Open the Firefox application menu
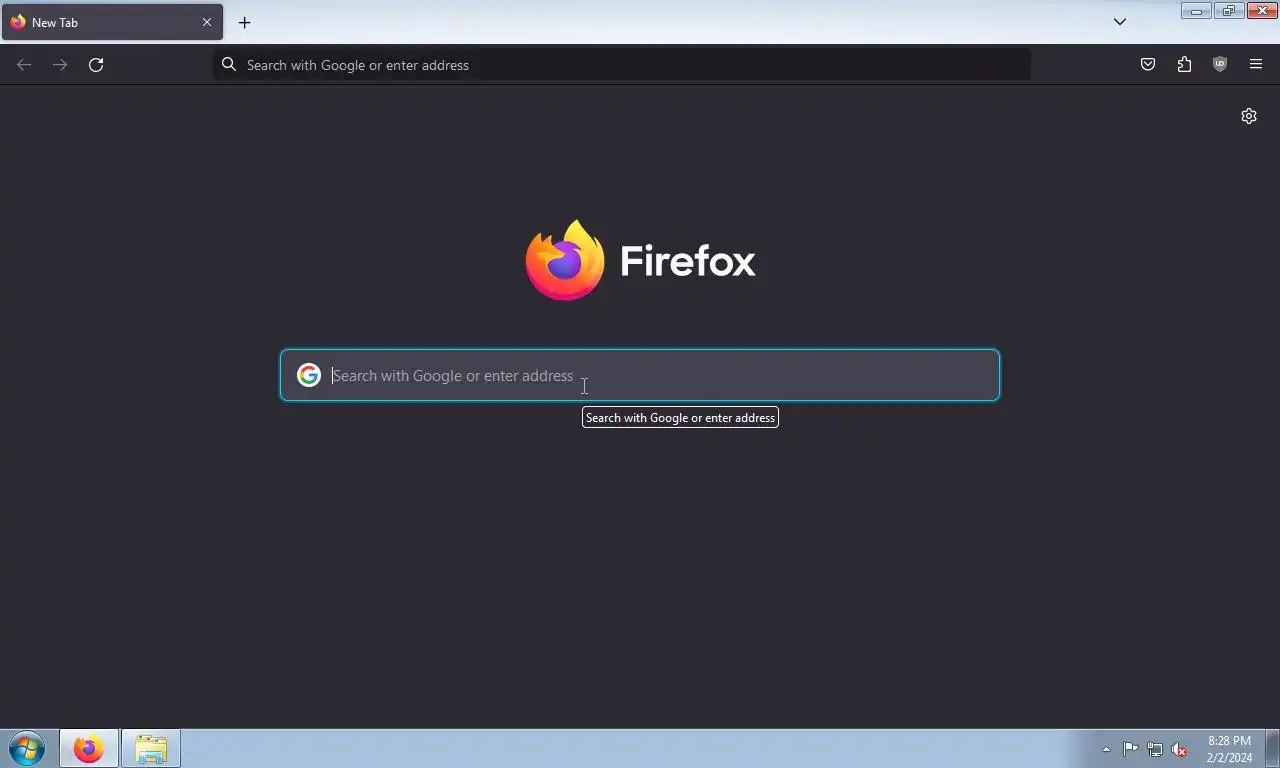 [x=1256, y=65]
